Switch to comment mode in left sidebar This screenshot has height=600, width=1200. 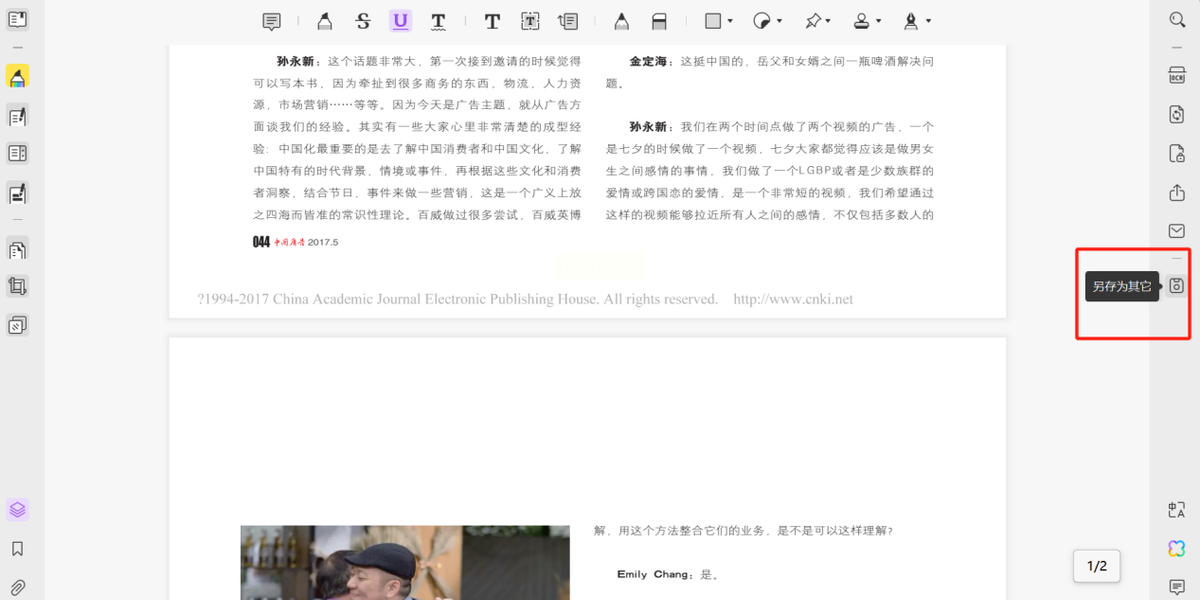pyautogui.click(x=17, y=76)
